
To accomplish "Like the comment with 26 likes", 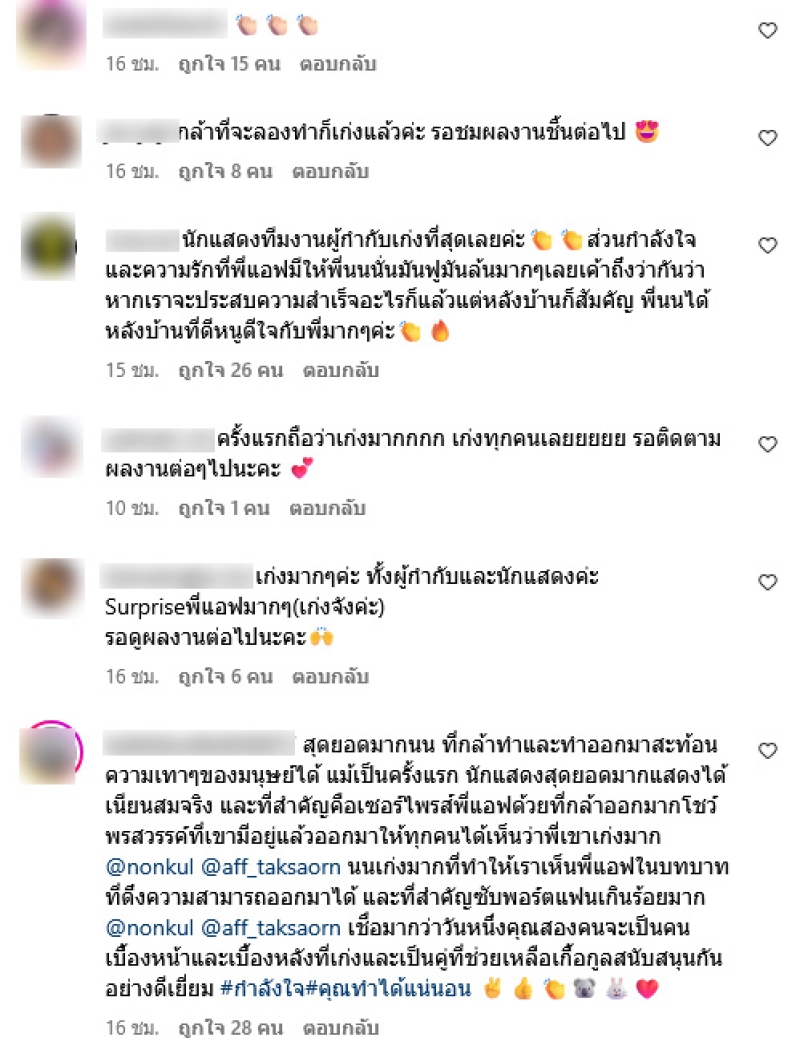I will coord(767,245).
